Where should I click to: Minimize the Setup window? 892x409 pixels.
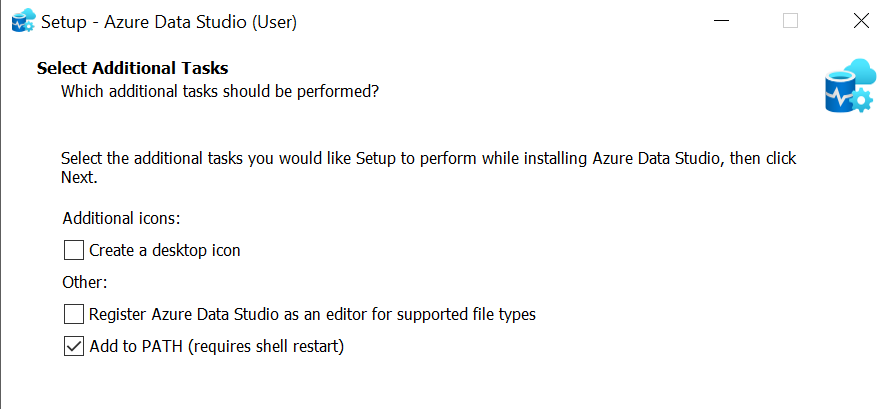(x=721, y=20)
